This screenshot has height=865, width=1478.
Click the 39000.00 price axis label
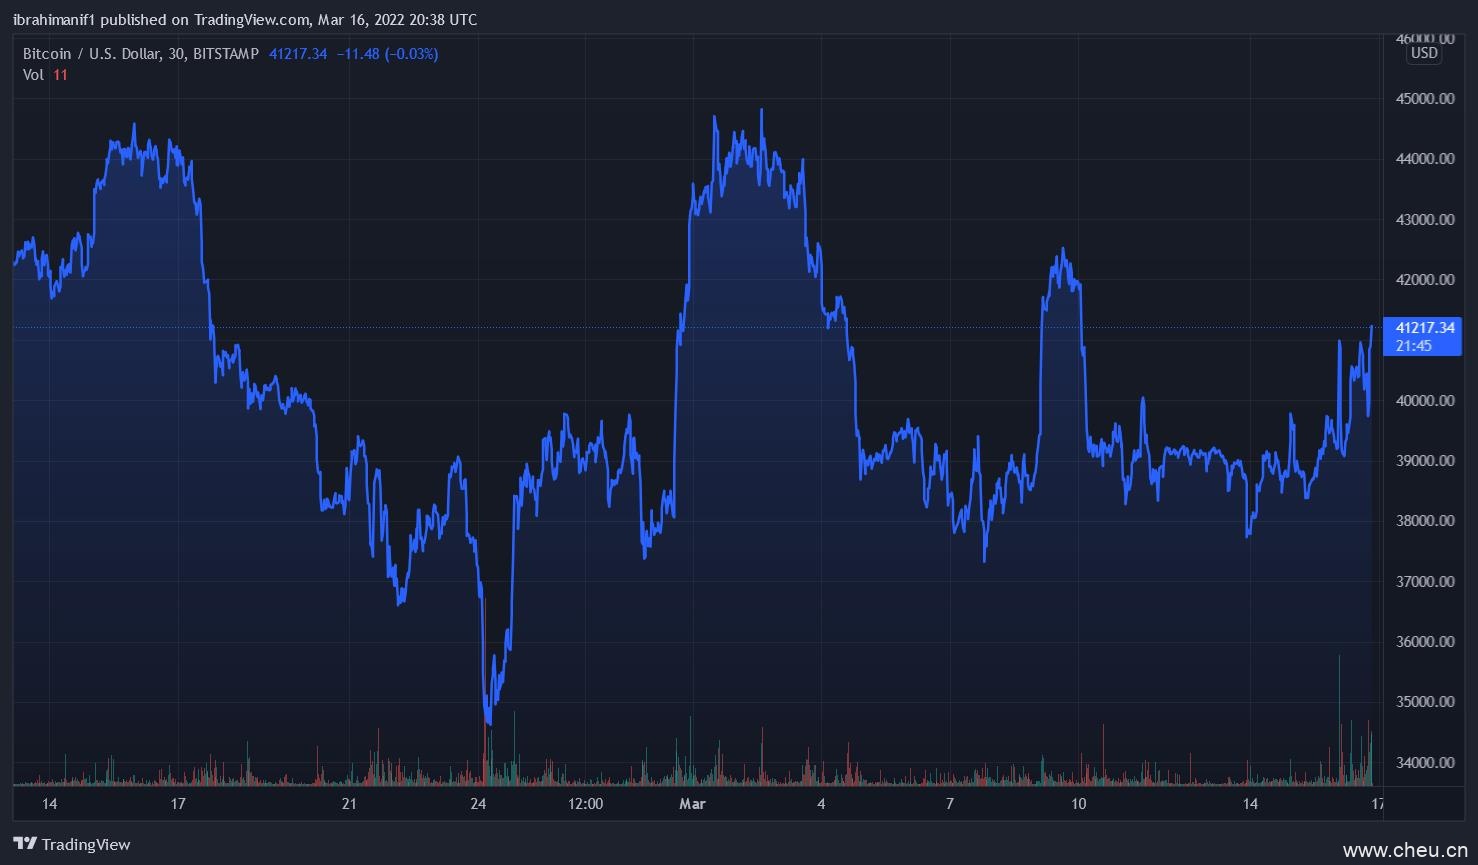1425,461
